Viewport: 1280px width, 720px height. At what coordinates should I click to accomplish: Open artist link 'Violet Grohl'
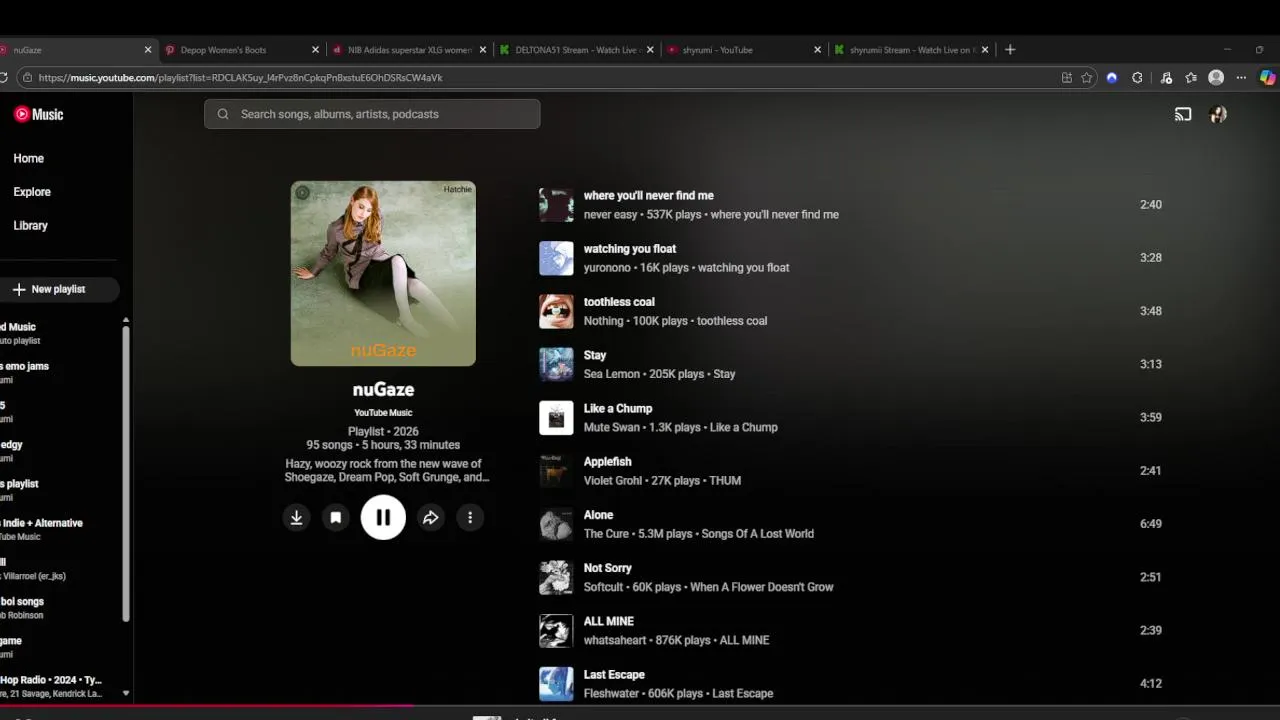click(613, 481)
